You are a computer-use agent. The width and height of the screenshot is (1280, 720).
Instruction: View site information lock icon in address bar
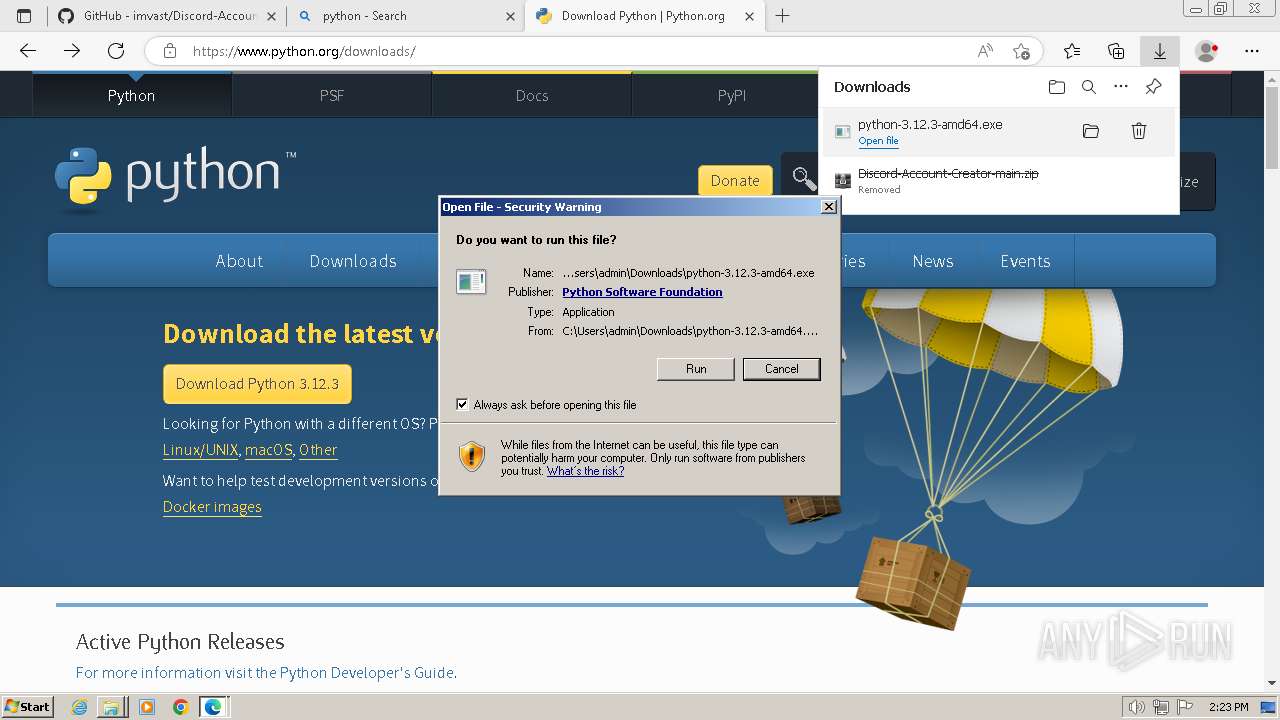click(x=170, y=51)
